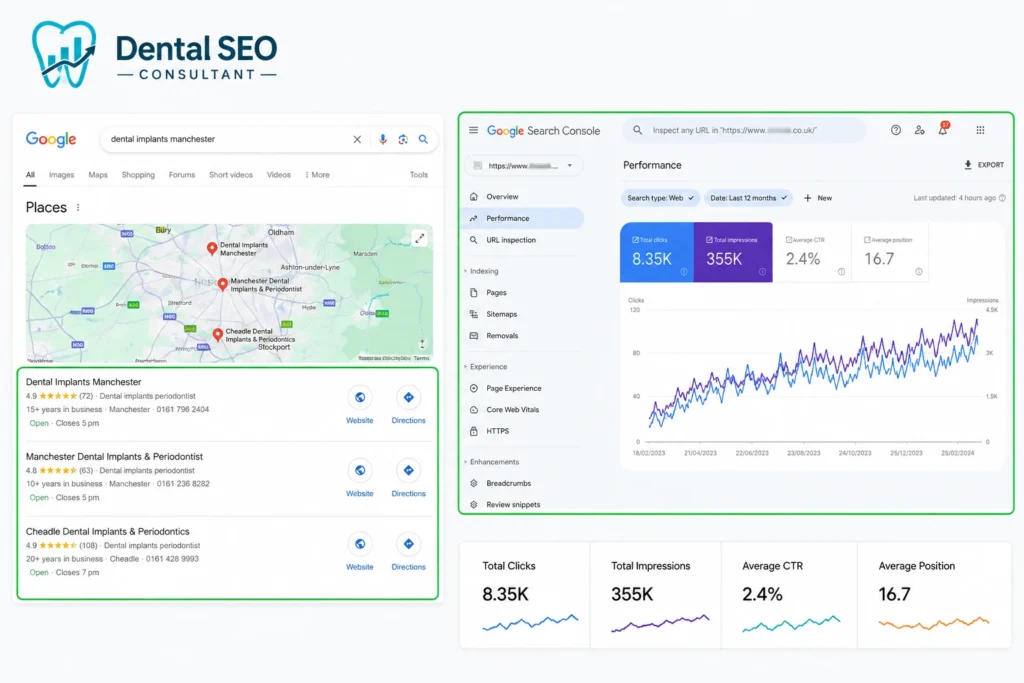The height and width of the screenshot is (683, 1024).
Task: Open Search Console notifications bell
Action: click(943, 129)
